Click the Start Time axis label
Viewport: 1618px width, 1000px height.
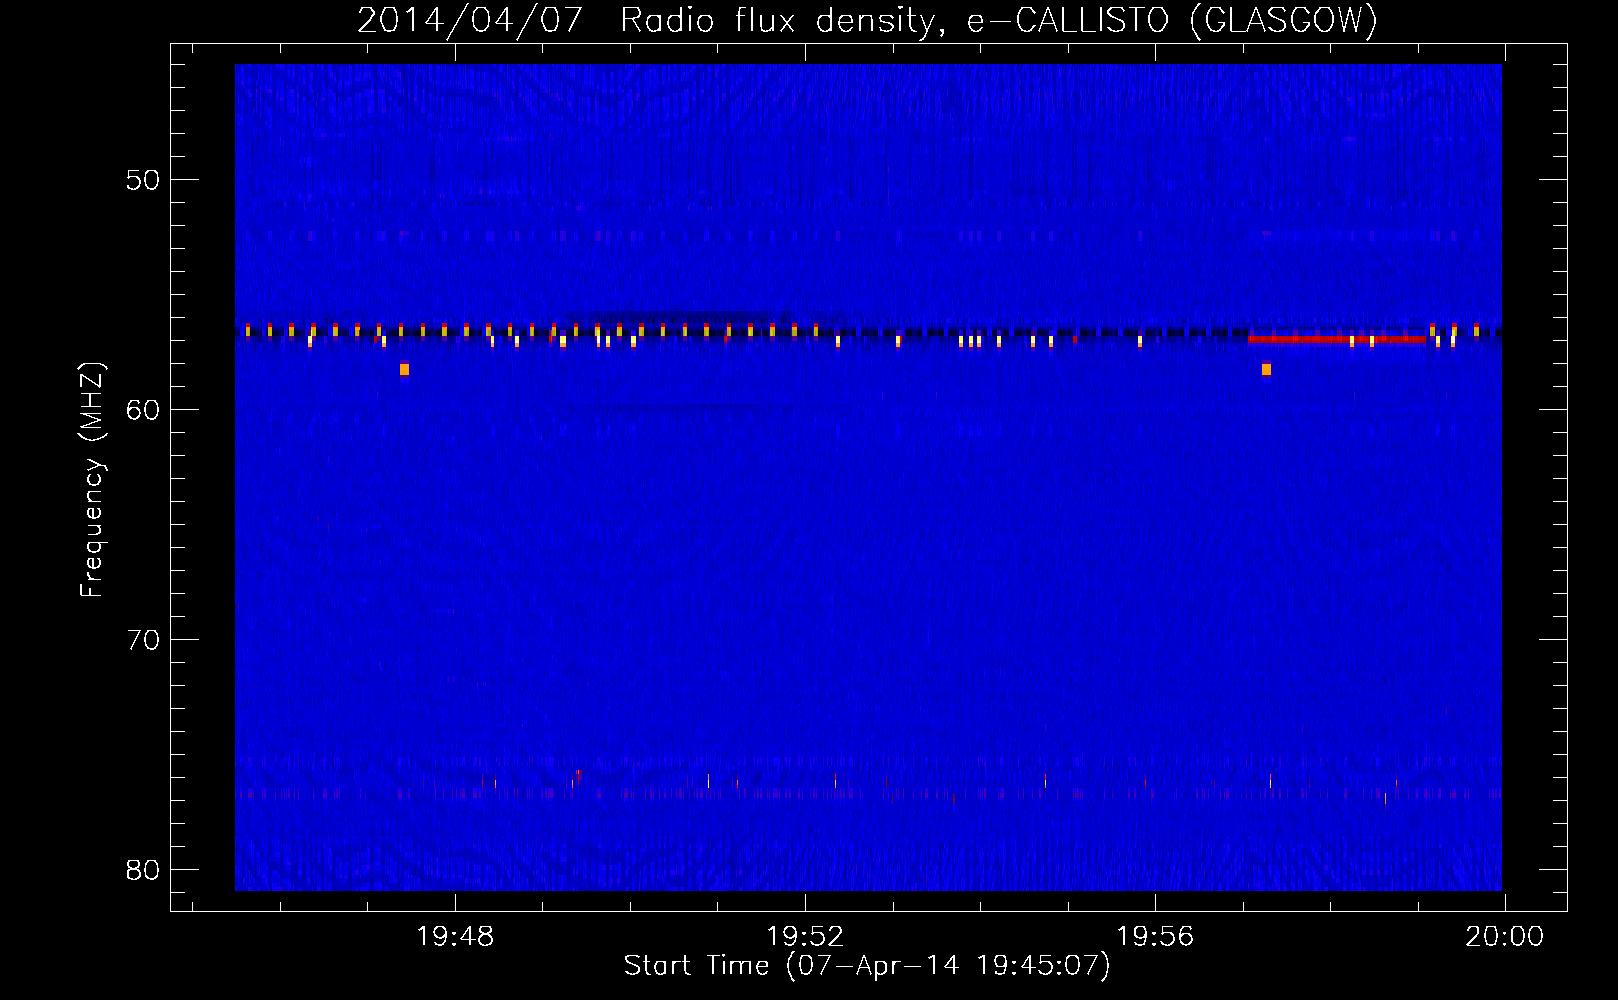[867, 966]
